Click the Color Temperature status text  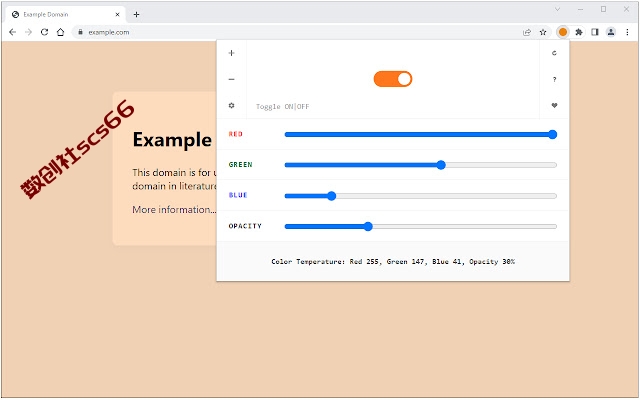tap(393, 261)
